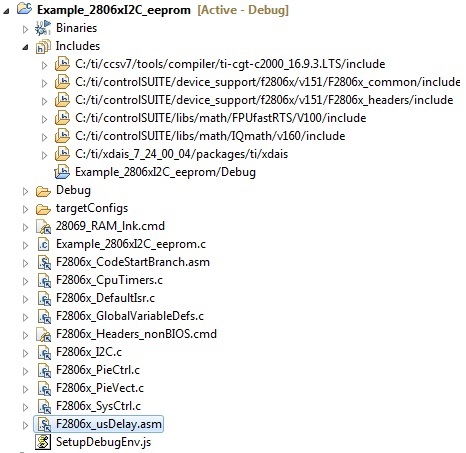
Task: Click the 28069_RAM_lnk.cmd linker file icon
Action: (x=43, y=226)
